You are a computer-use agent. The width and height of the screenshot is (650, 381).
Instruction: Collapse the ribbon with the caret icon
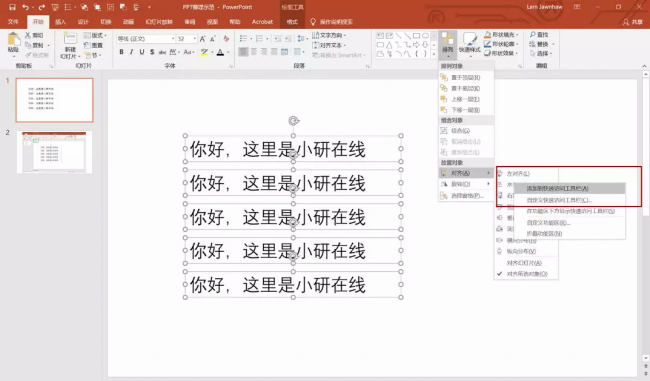click(x=644, y=66)
